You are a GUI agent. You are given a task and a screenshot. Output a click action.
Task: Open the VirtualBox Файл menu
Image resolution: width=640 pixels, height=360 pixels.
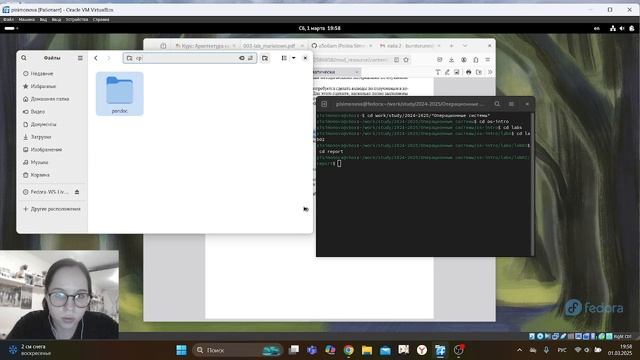[x=9, y=20]
